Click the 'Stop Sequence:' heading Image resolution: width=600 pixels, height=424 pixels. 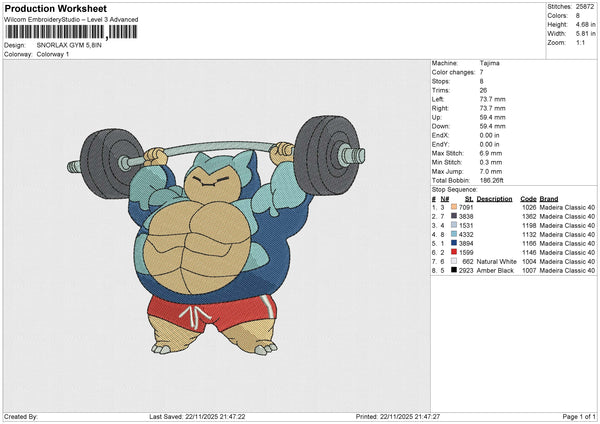point(455,190)
